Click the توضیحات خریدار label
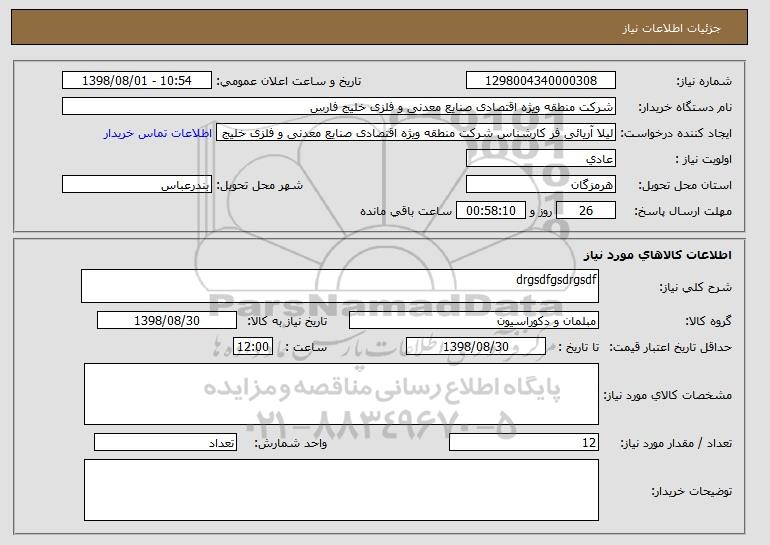The width and height of the screenshot is (770, 545). tap(691, 491)
